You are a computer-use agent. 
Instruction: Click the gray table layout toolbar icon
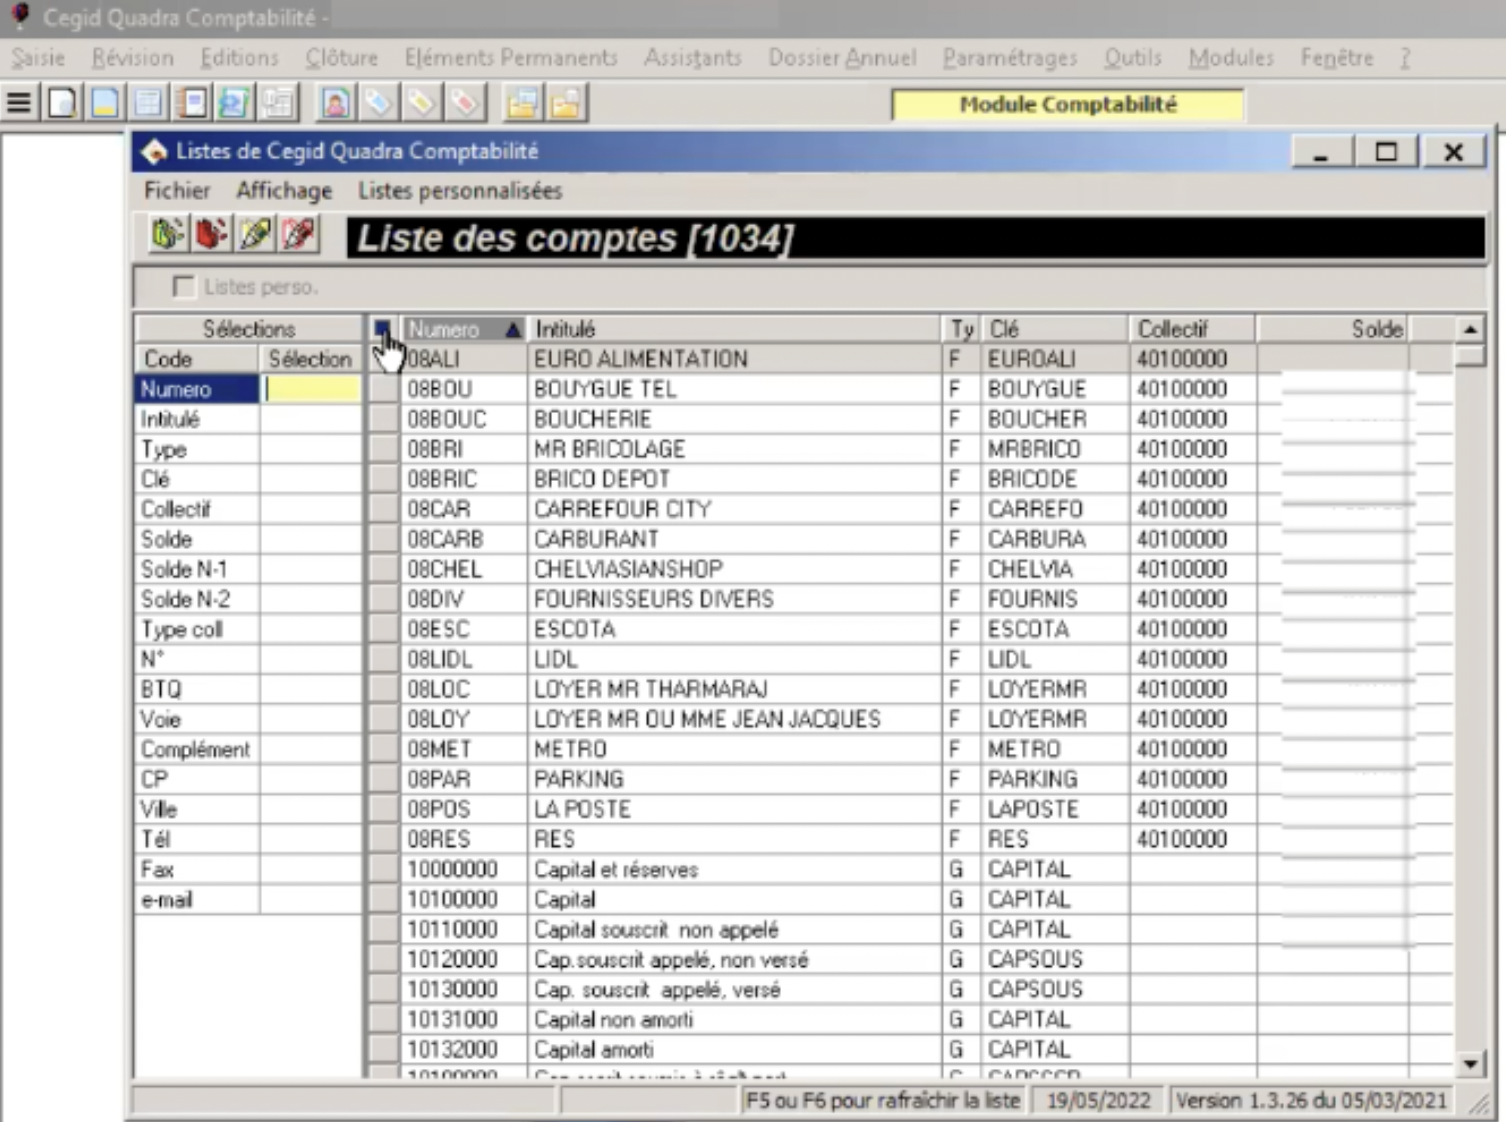pos(279,103)
